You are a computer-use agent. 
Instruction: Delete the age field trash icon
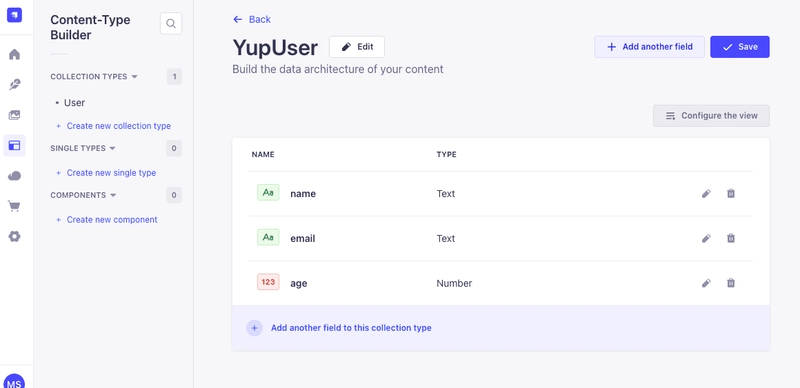coord(731,283)
